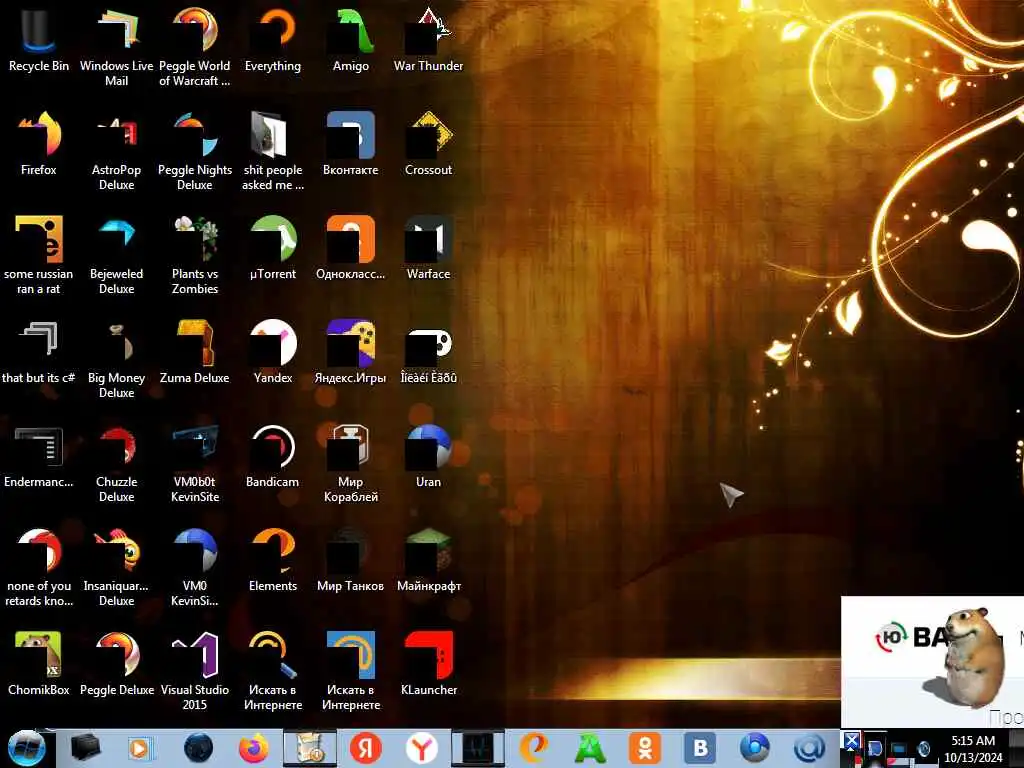The height and width of the screenshot is (768, 1024).
Task: Open the Windows Start menu orb
Action: coord(26,748)
